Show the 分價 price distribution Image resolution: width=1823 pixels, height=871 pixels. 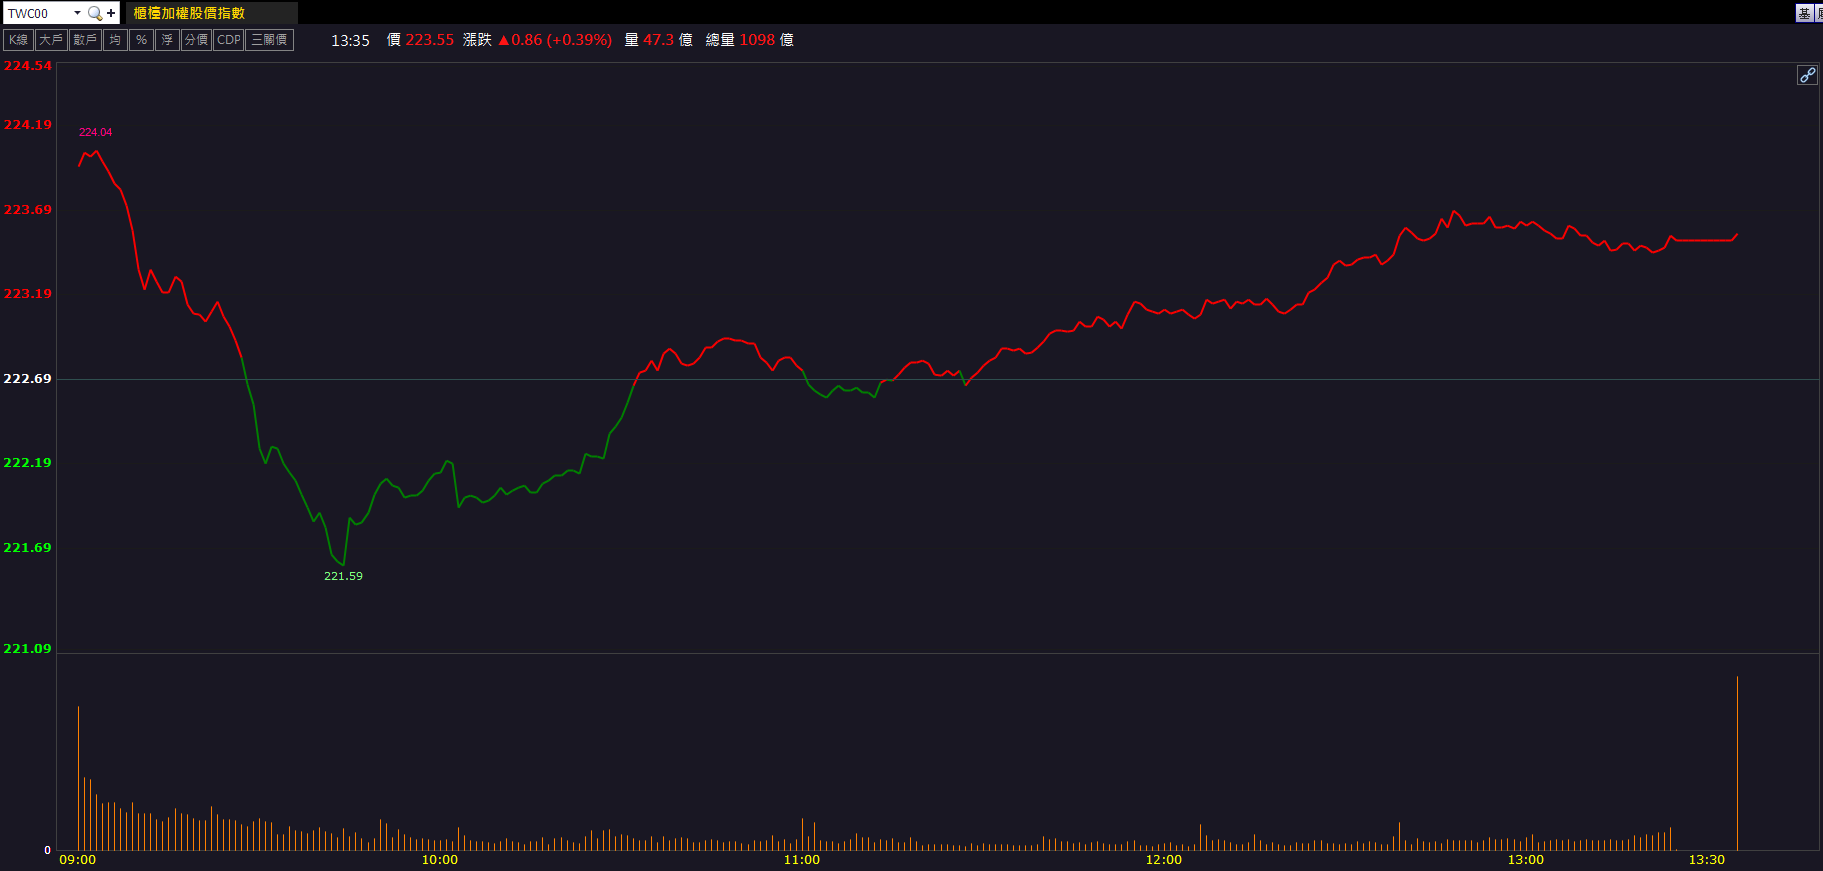pyautogui.click(x=196, y=40)
